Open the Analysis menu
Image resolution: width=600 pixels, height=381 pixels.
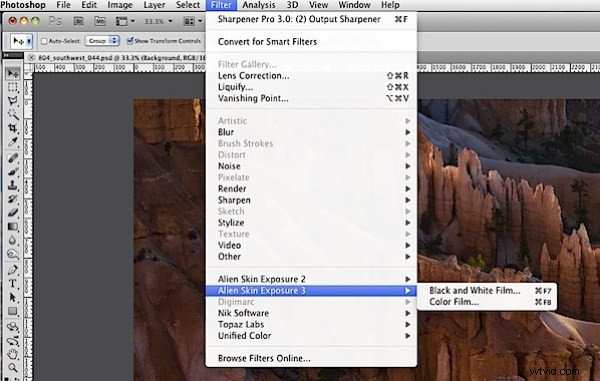(259, 5)
